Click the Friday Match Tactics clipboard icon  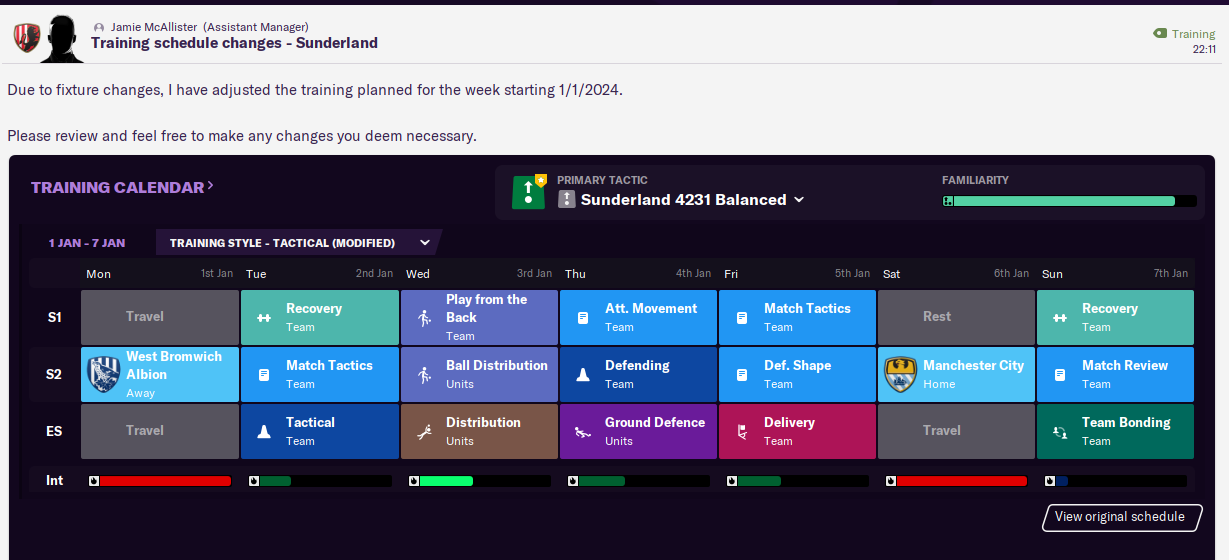coord(742,317)
